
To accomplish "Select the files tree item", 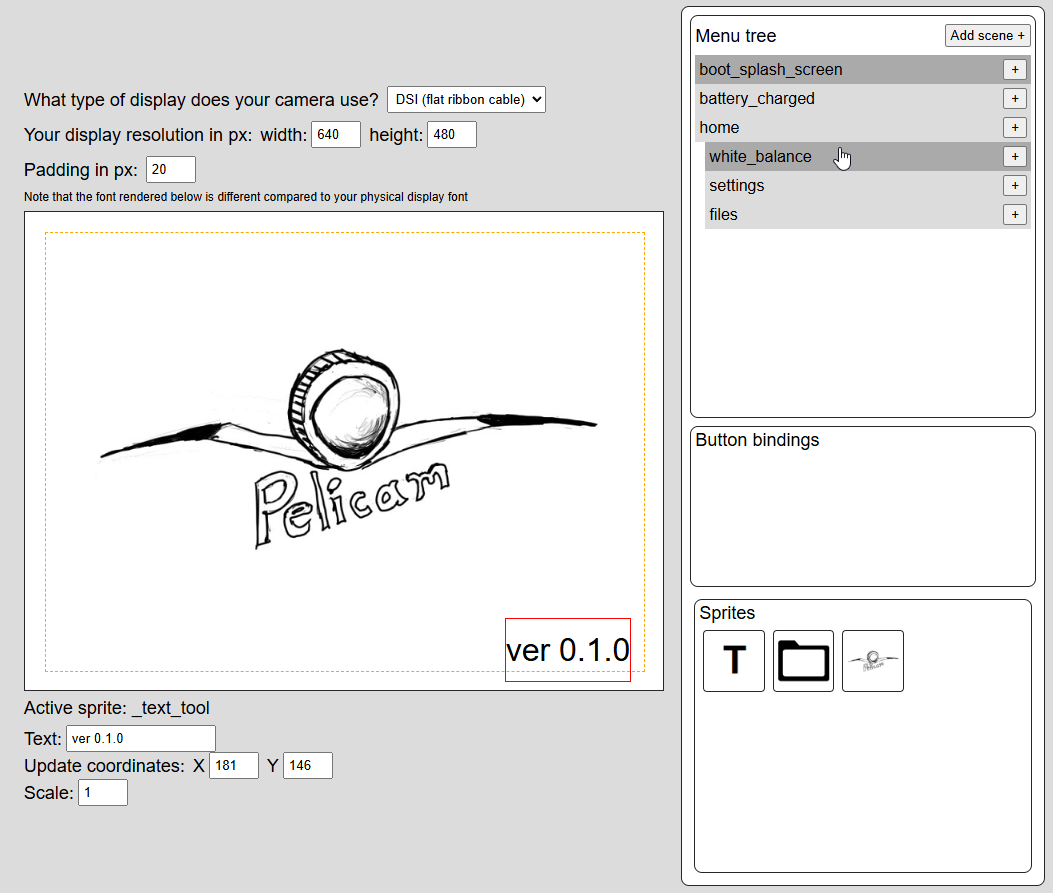I will [x=723, y=215].
